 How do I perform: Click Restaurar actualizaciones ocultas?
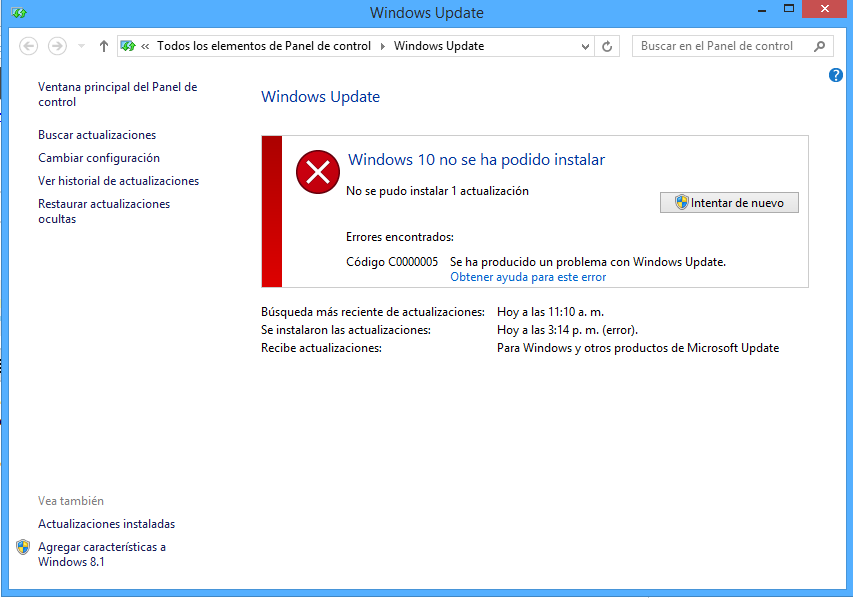point(104,211)
